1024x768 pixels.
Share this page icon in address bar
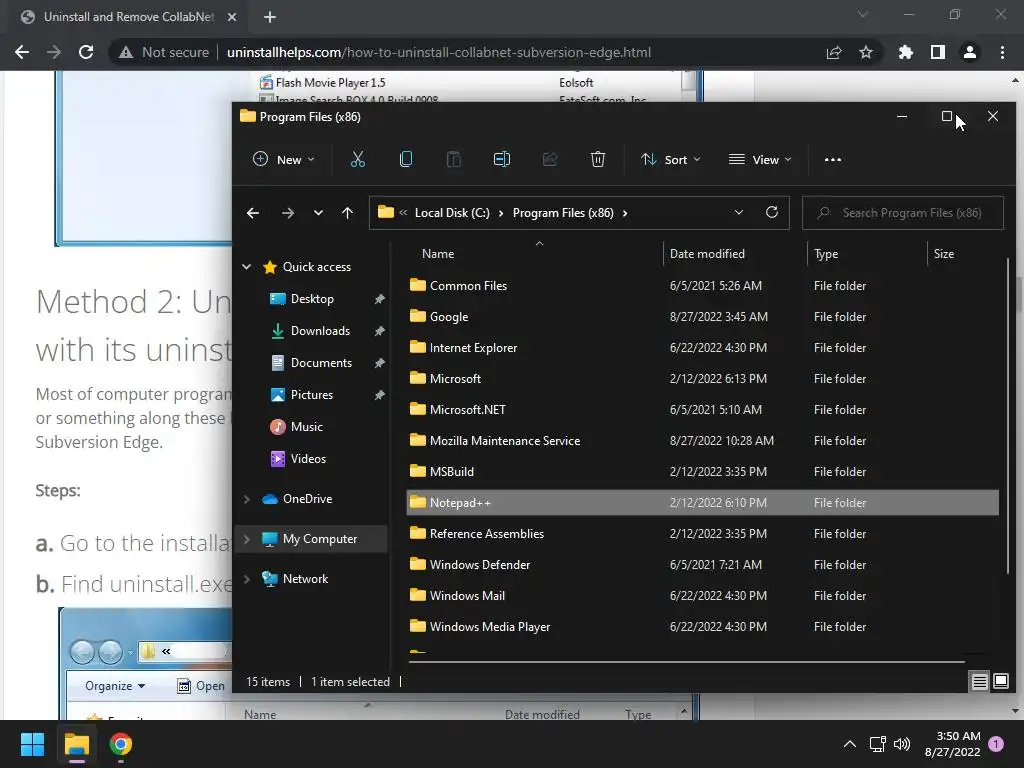pos(833,52)
